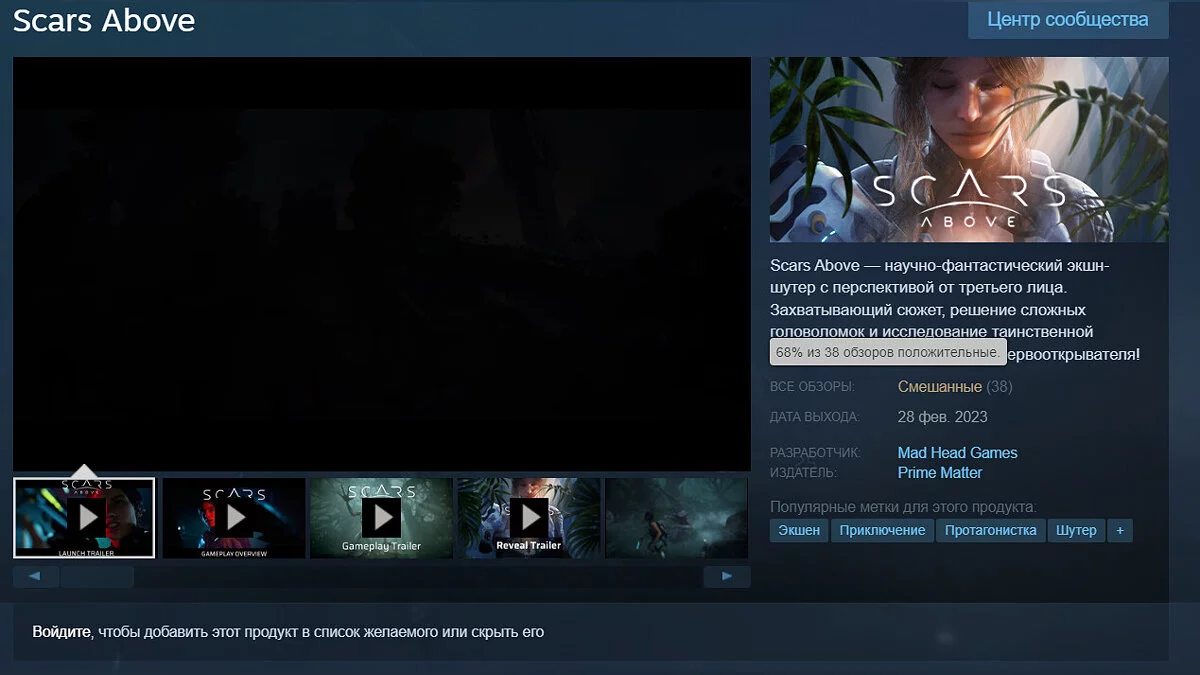Click the ВСЕ ОБЗОРЫ label
This screenshot has width=1200, height=675.
[813, 387]
